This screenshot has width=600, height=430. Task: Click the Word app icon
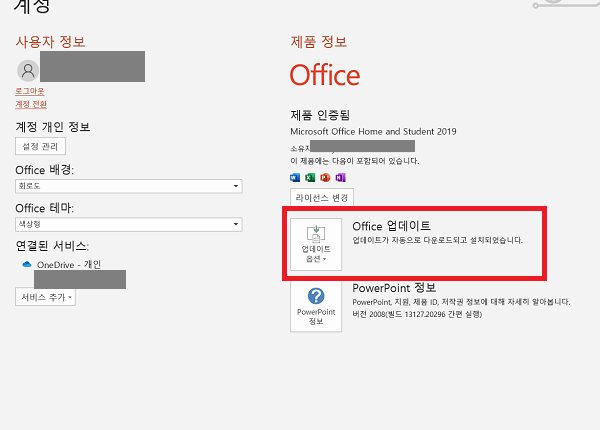[295, 178]
